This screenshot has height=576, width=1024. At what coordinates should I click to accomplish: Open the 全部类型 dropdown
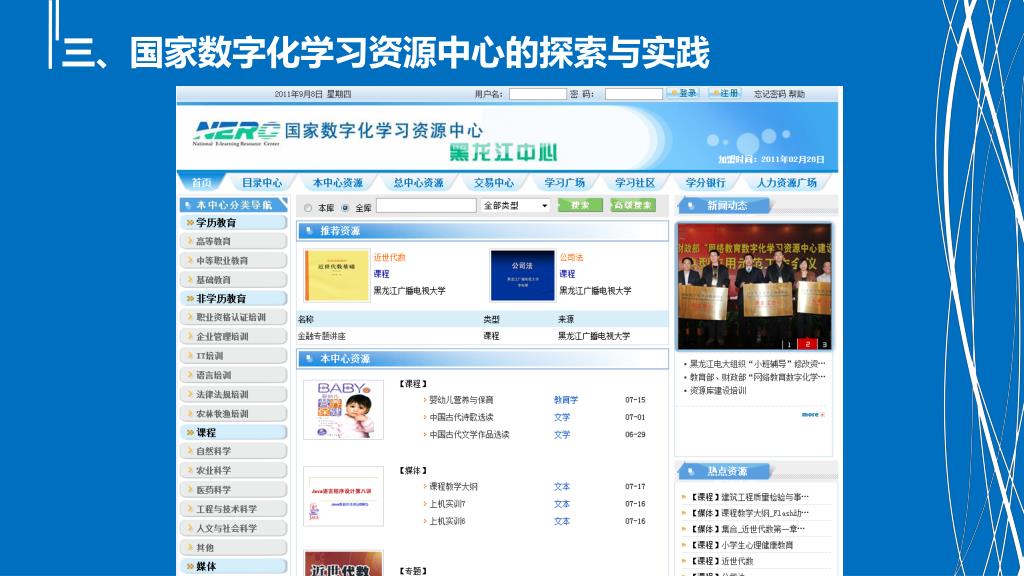(515, 206)
